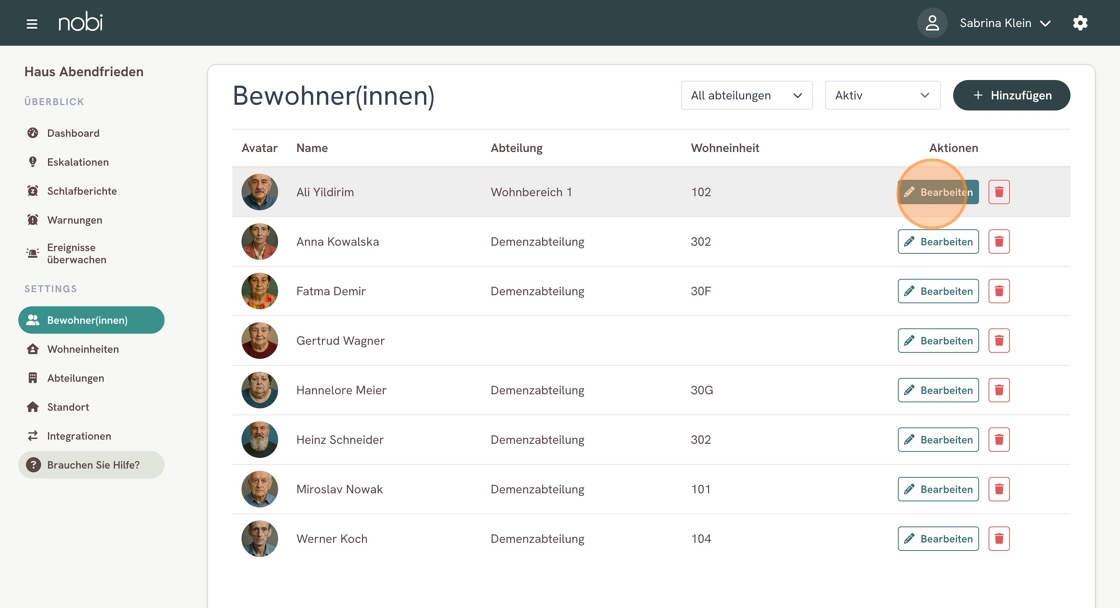
Task: Click Bearbeiten for Anna Kowalska
Action: click(938, 241)
